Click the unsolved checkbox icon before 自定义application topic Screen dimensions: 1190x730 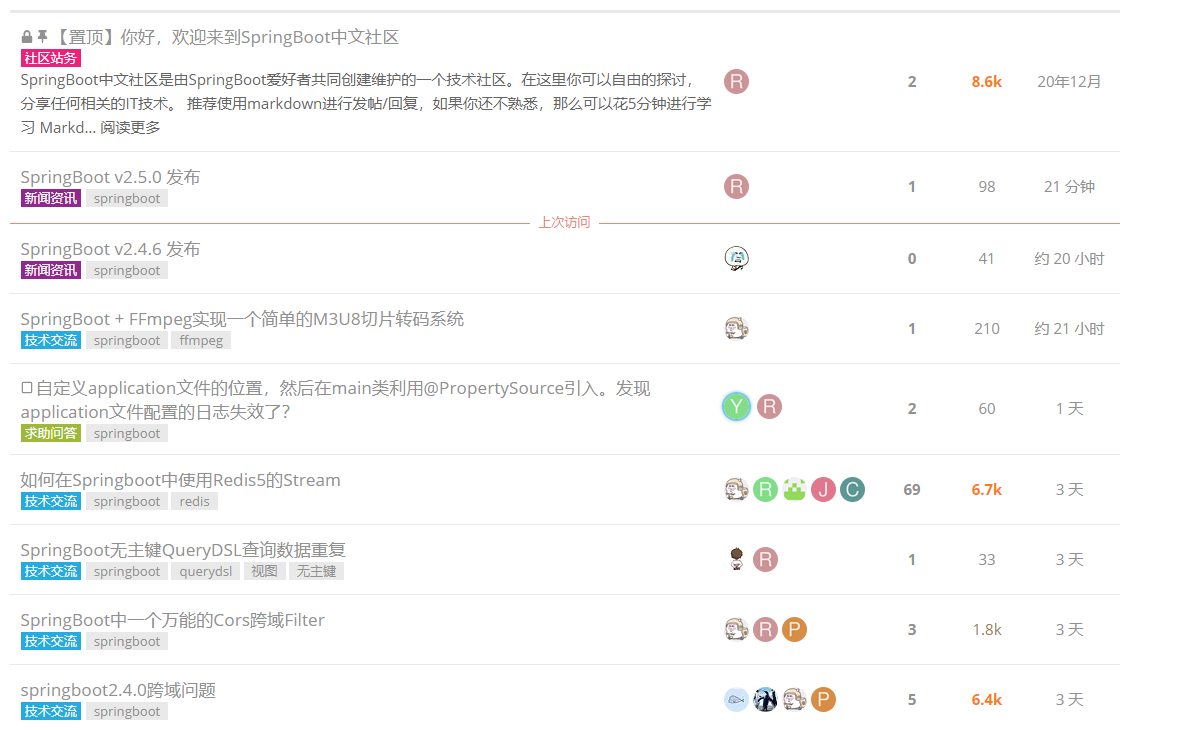click(27, 388)
